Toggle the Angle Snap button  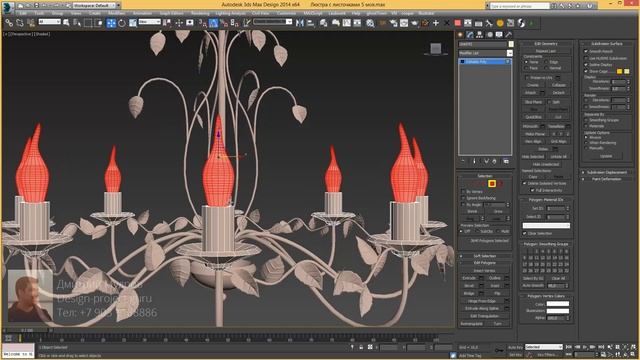pos(213,23)
